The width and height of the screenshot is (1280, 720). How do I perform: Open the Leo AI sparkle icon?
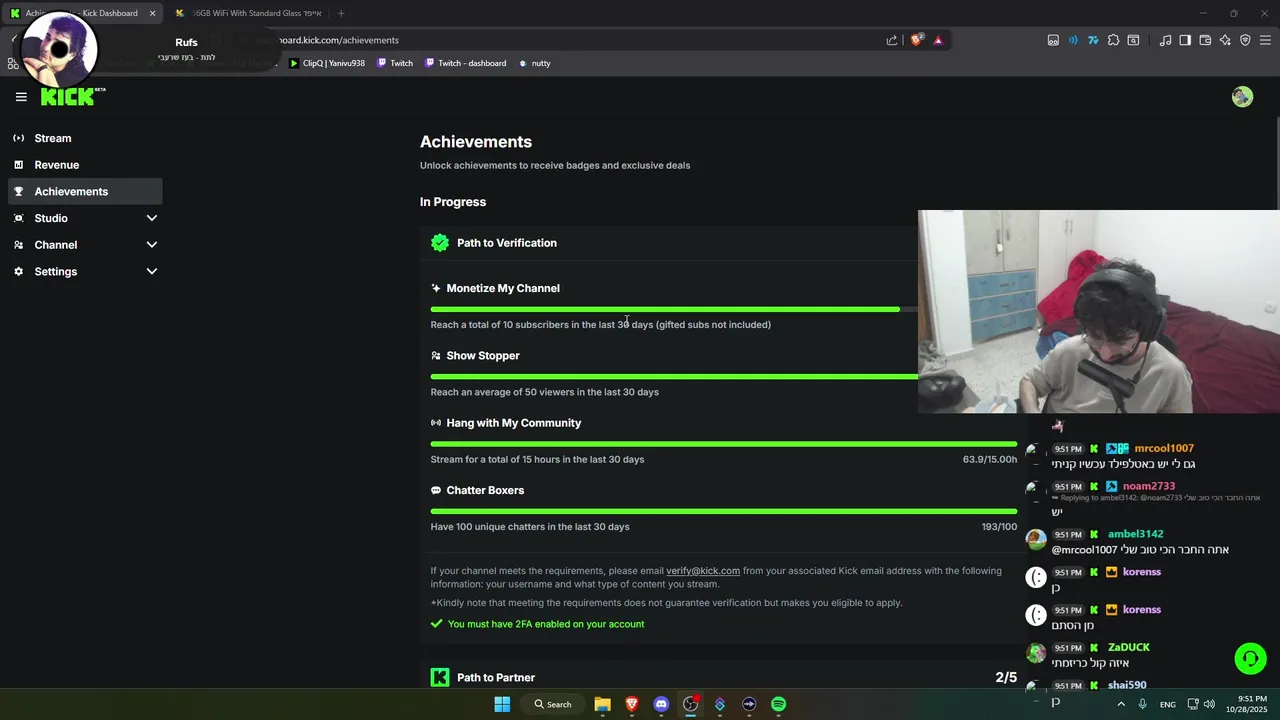click(1225, 40)
